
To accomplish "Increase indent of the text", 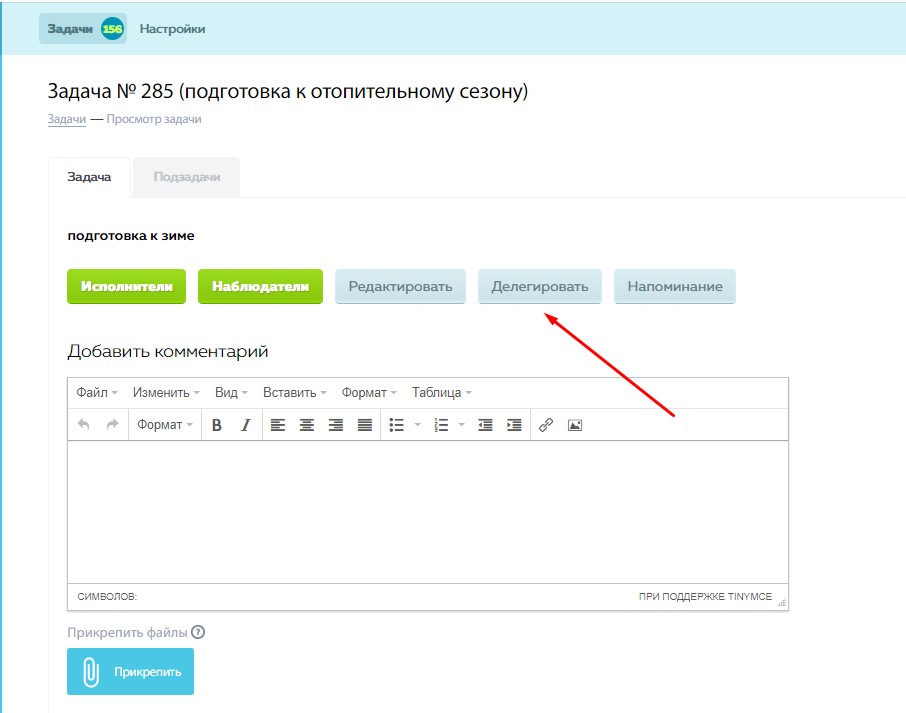I will (x=514, y=425).
